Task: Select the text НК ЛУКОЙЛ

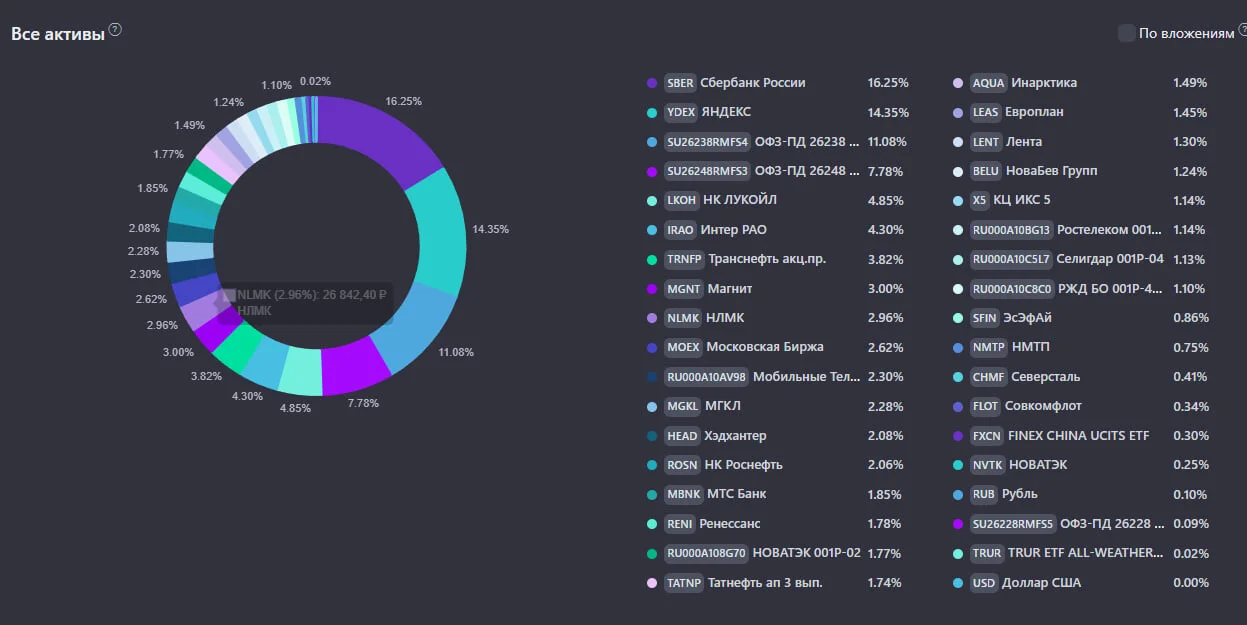Action: [x=741, y=200]
